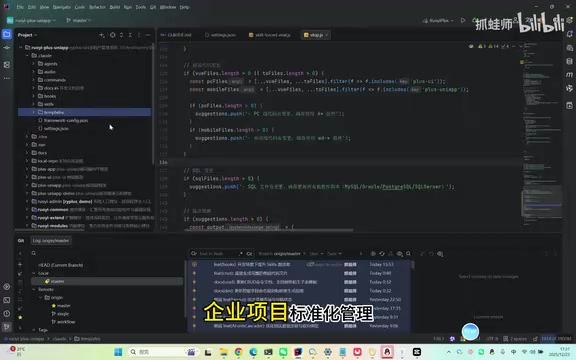The height and width of the screenshot is (360, 576).
Task: Open the Refactor menu
Action: pyautogui.click(x=97, y=7)
